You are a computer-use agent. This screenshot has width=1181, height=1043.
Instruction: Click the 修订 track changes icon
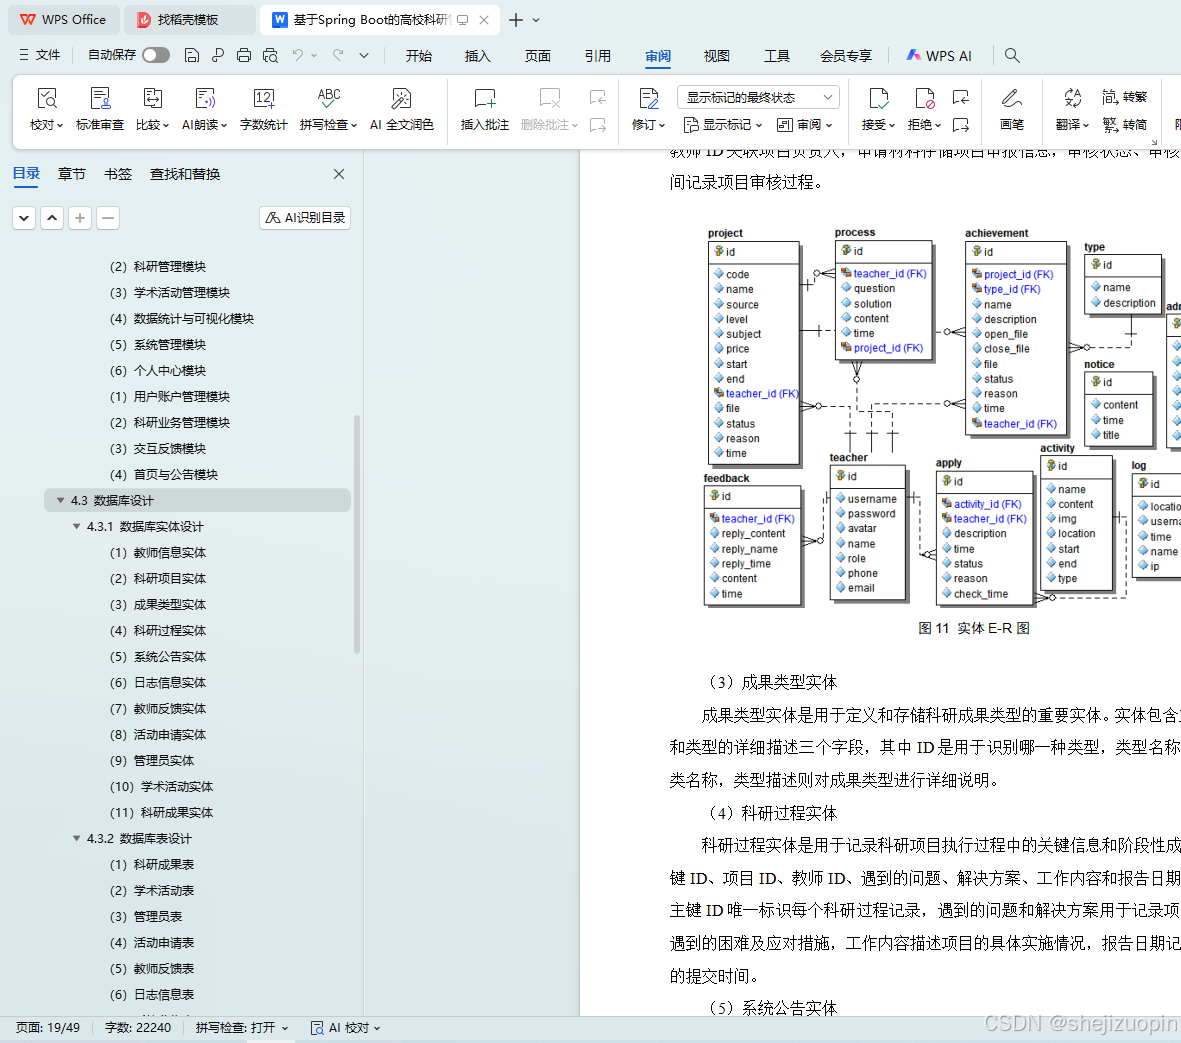(x=648, y=99)
